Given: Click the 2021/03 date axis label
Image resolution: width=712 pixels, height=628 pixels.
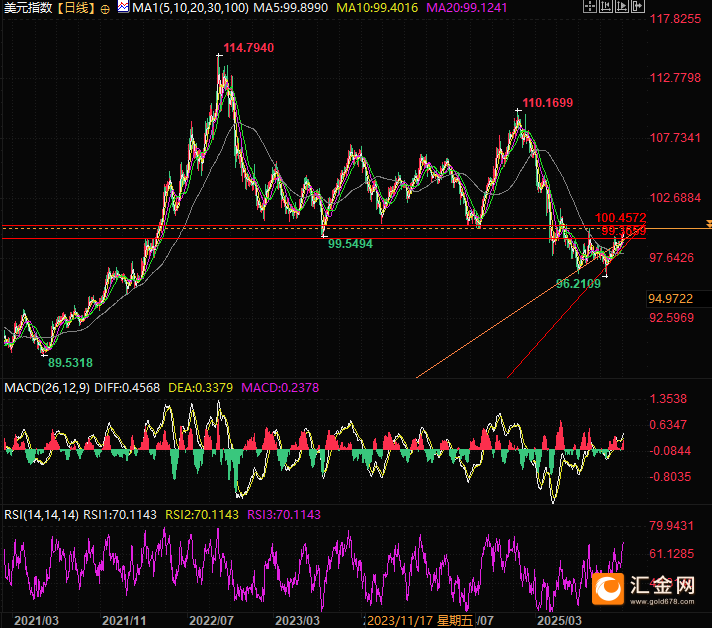Looking at the screenshot, I should (36, 621).
